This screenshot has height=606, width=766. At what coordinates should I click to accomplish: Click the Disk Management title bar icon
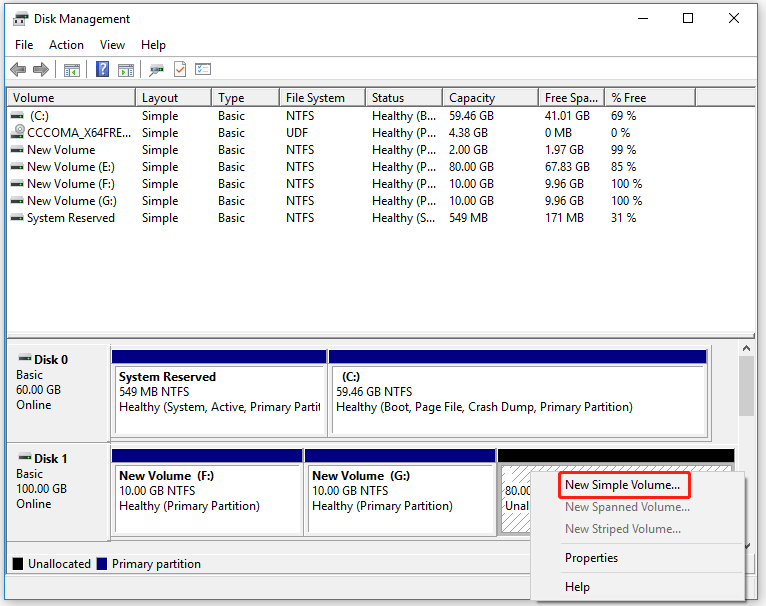(20, 19)
